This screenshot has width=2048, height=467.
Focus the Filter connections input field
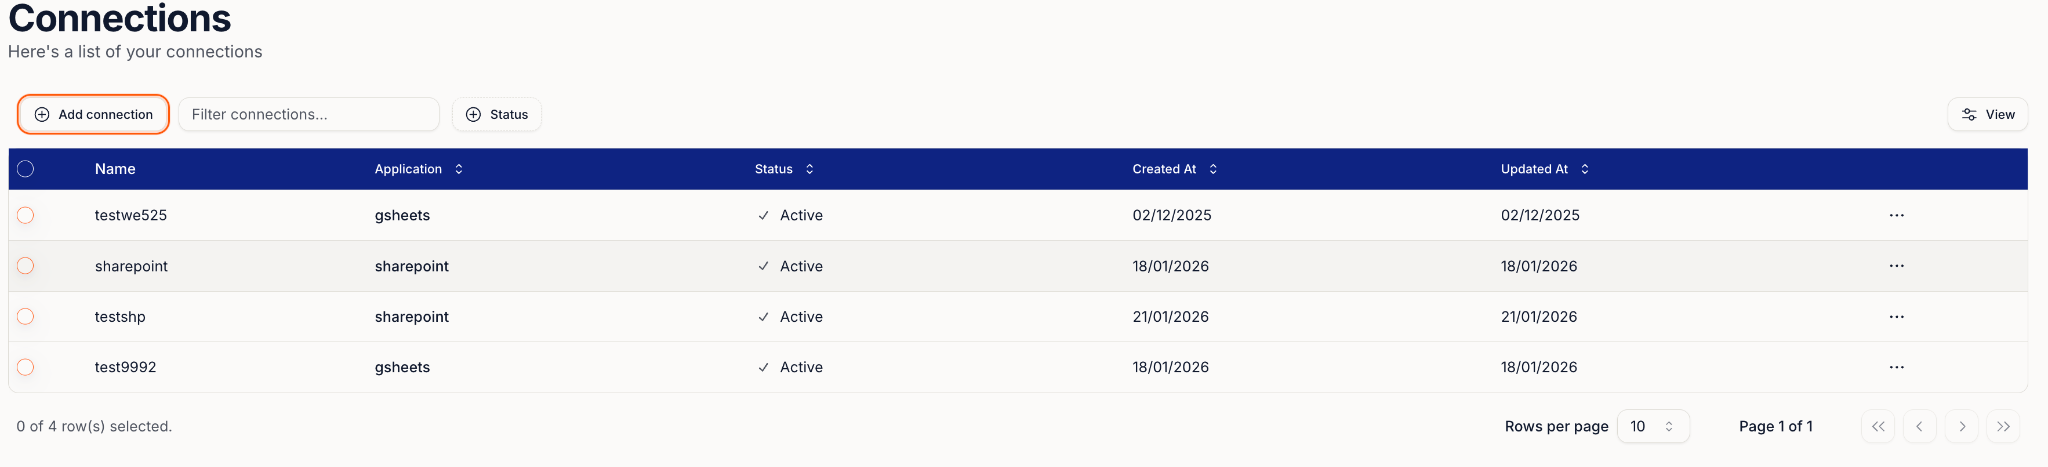(309, 114)
